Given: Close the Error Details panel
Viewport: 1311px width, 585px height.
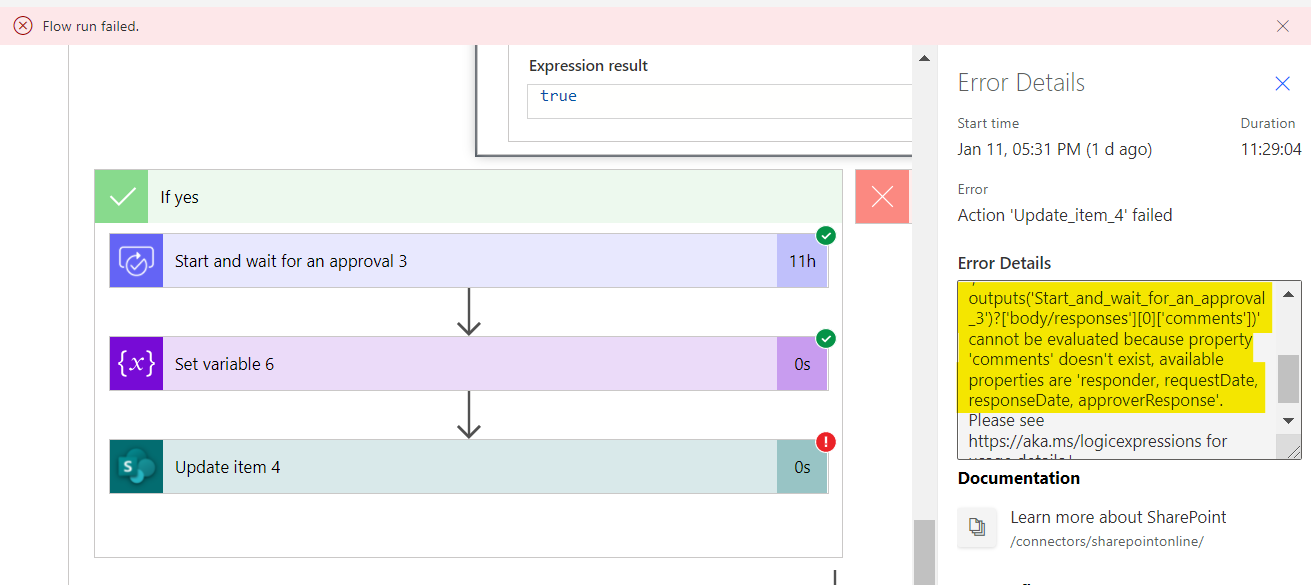Looking at the screenshot, I should click(x=1282, y=84).
